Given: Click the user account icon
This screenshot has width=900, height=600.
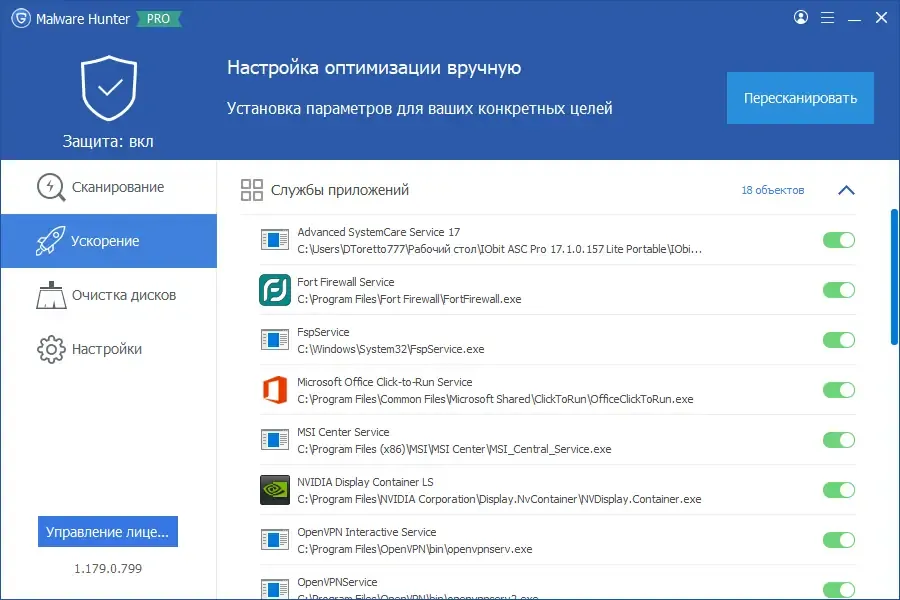Looking at the screenshot, I should point(801,17).
